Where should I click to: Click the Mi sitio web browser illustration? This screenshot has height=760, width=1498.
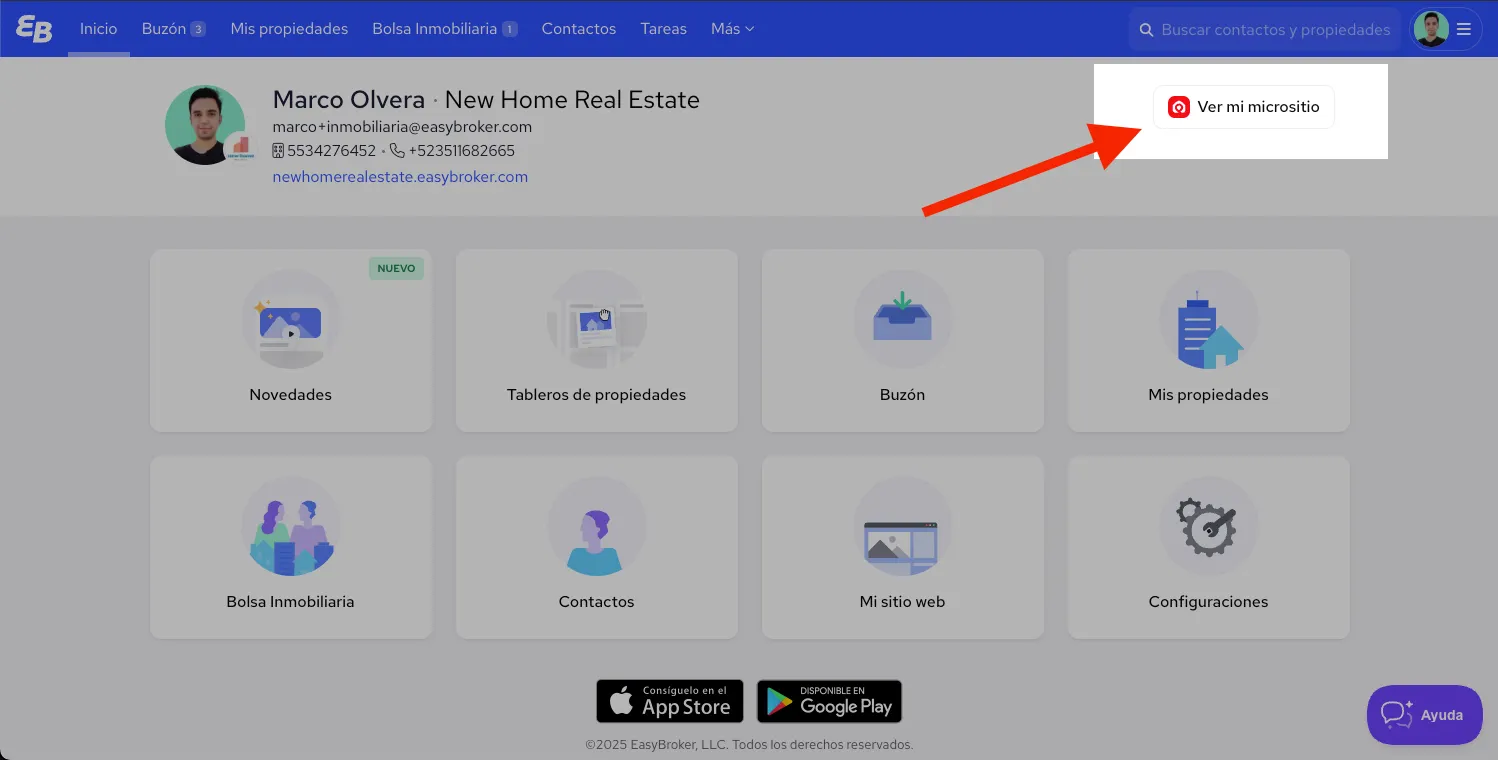903,527
